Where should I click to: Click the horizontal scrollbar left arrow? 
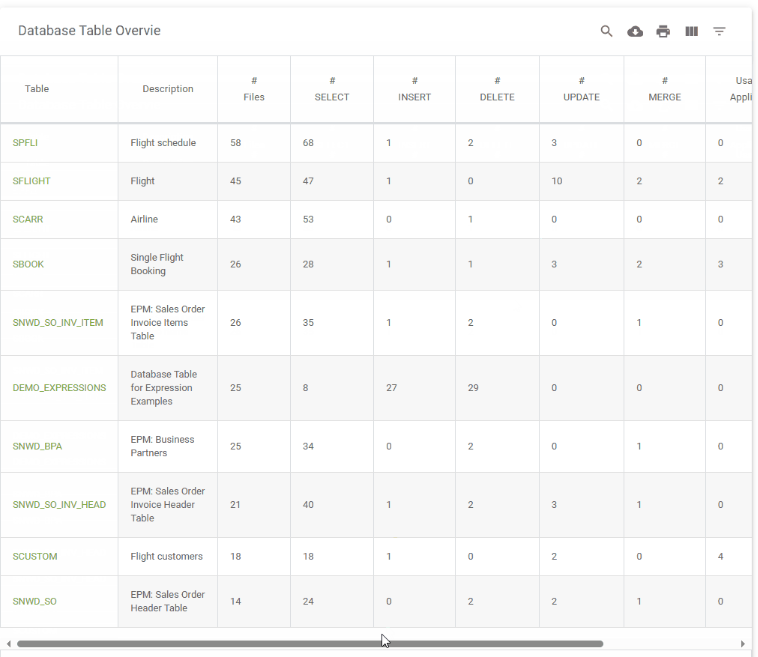[8, 644]
